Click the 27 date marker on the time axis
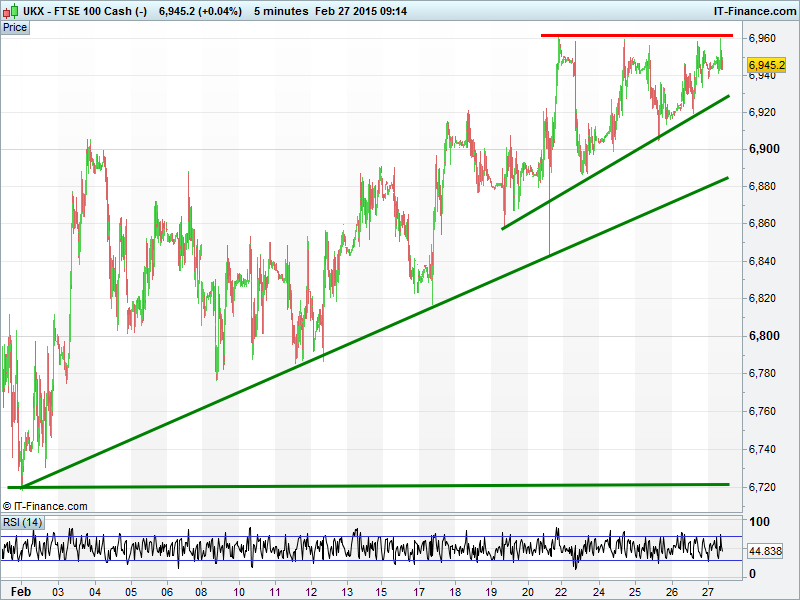The height and width of the screenshot is (600, 800). pos(707,591)
